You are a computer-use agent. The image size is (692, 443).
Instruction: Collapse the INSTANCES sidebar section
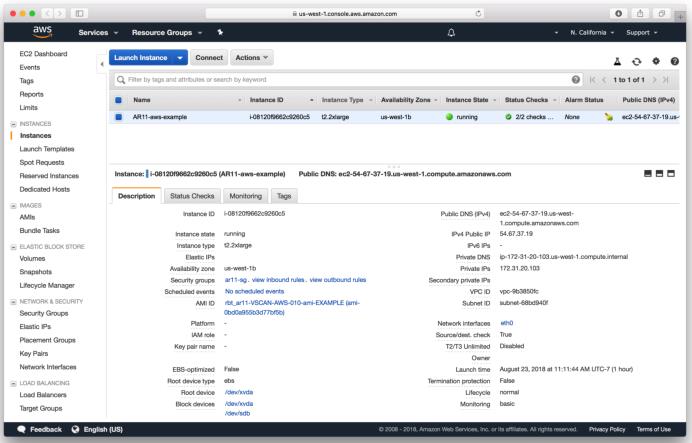pos(13,124)
